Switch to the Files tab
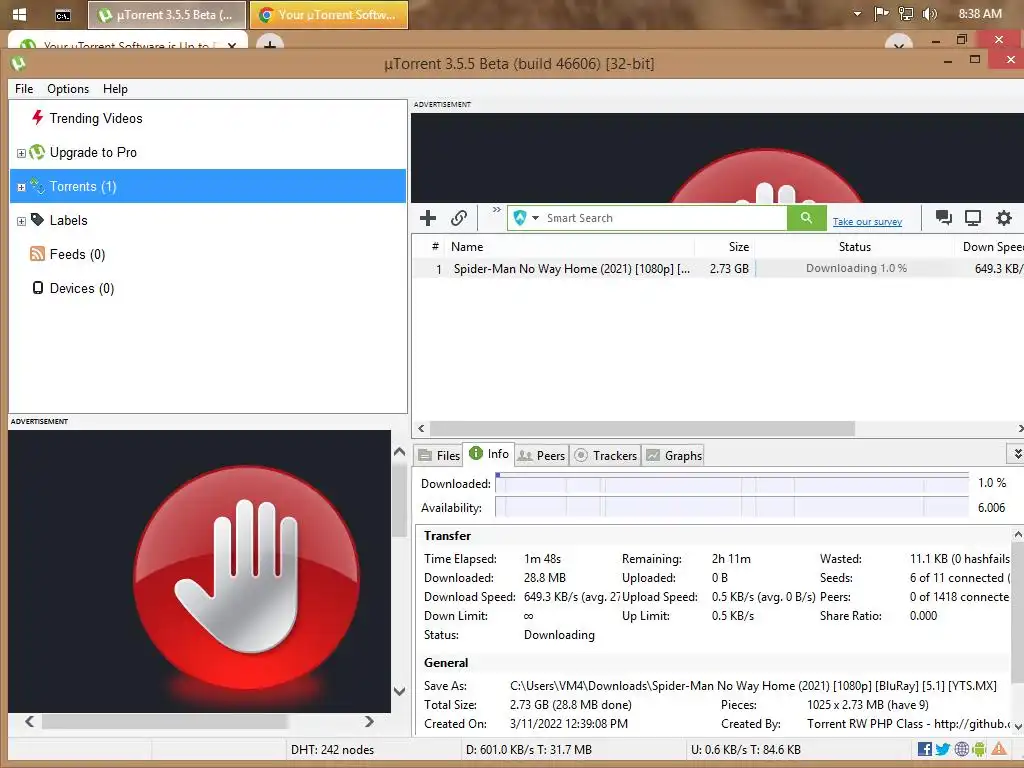1024x768 pixels. [440, 455]
